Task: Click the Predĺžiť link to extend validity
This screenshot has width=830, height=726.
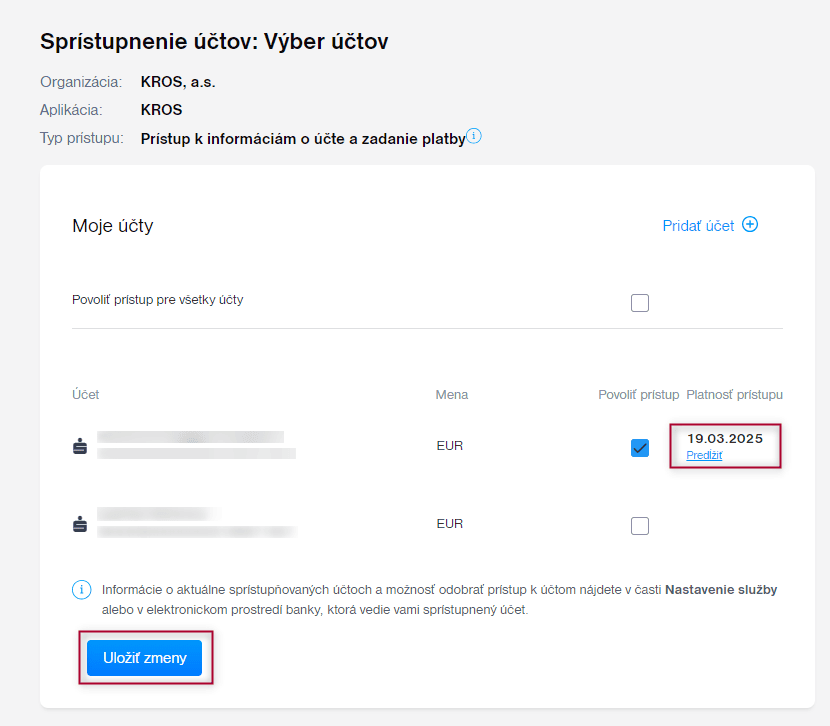Action: click(704, 456)
